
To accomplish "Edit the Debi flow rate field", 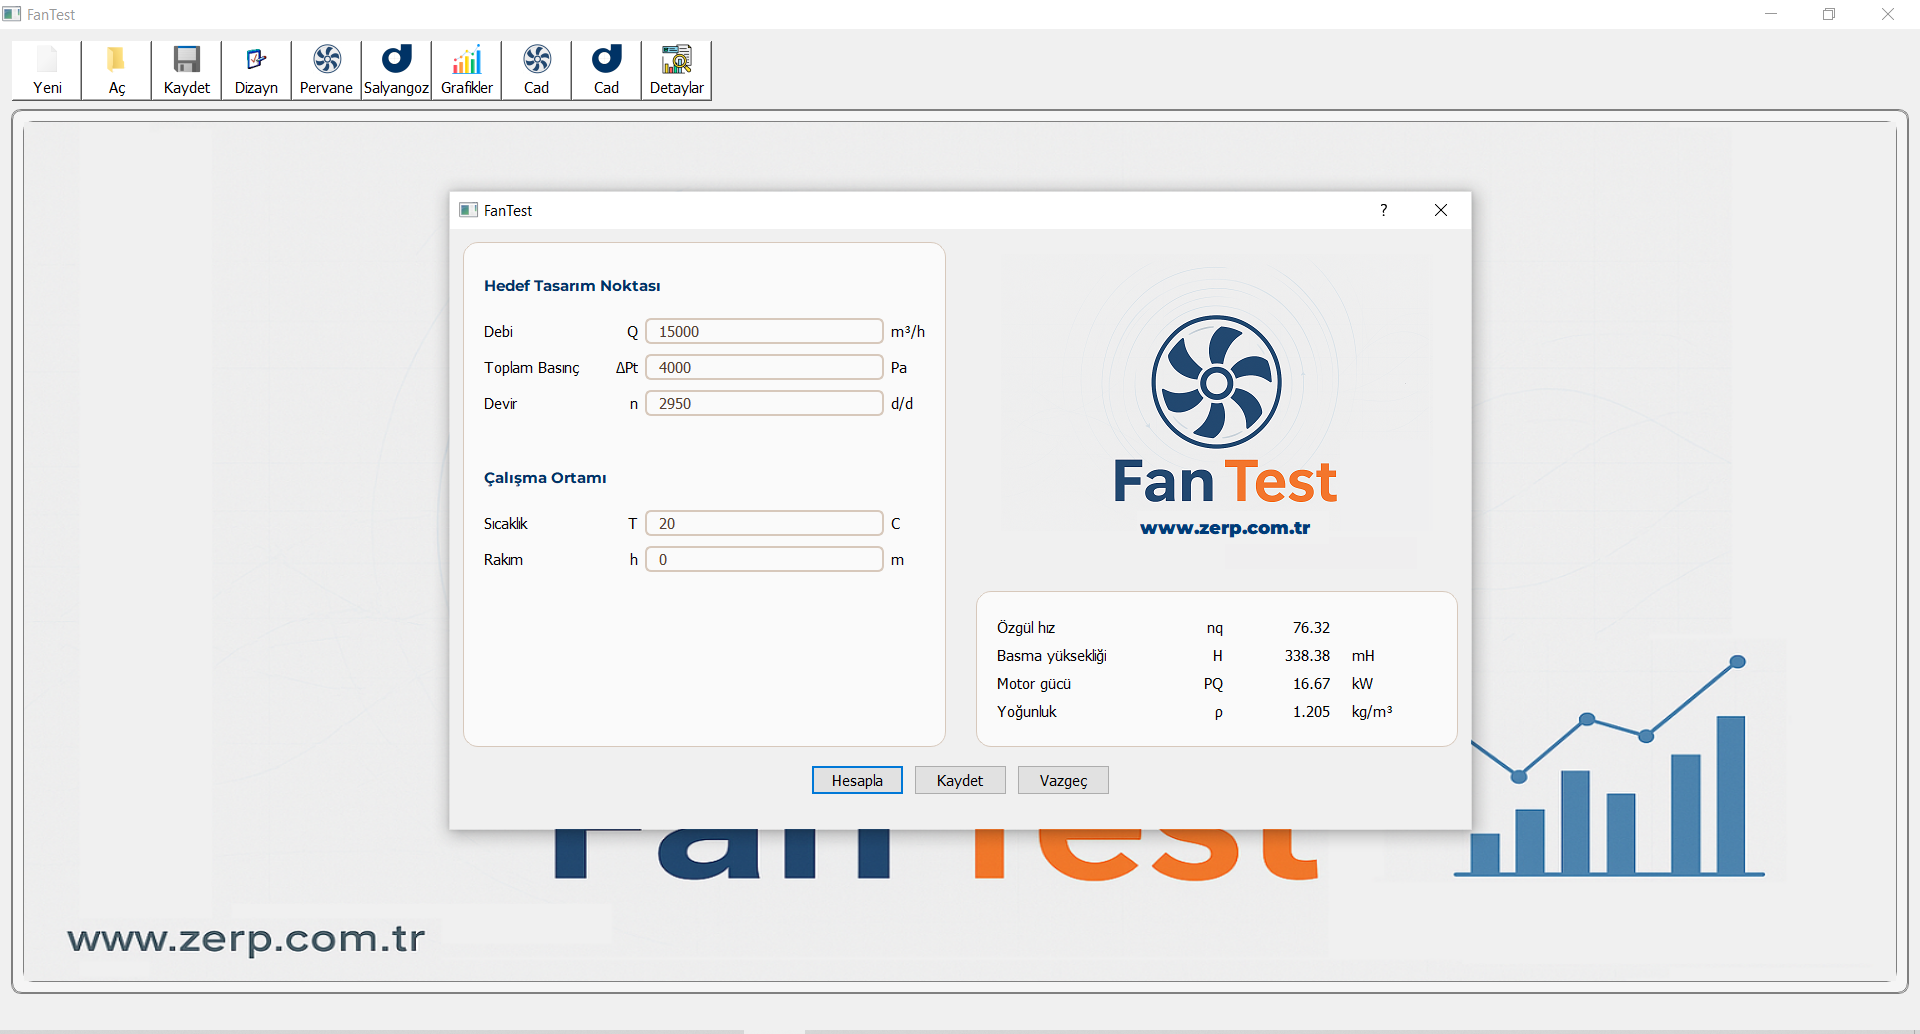I will (763, 331).
